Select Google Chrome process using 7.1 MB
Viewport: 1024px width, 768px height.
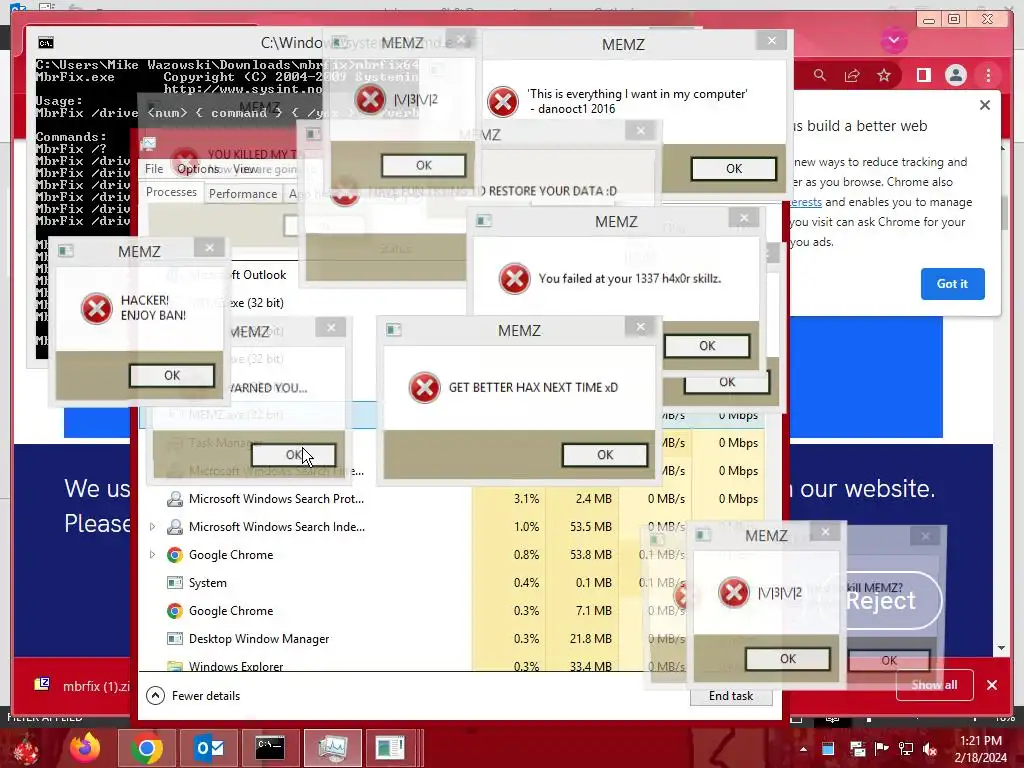(451, 611)
